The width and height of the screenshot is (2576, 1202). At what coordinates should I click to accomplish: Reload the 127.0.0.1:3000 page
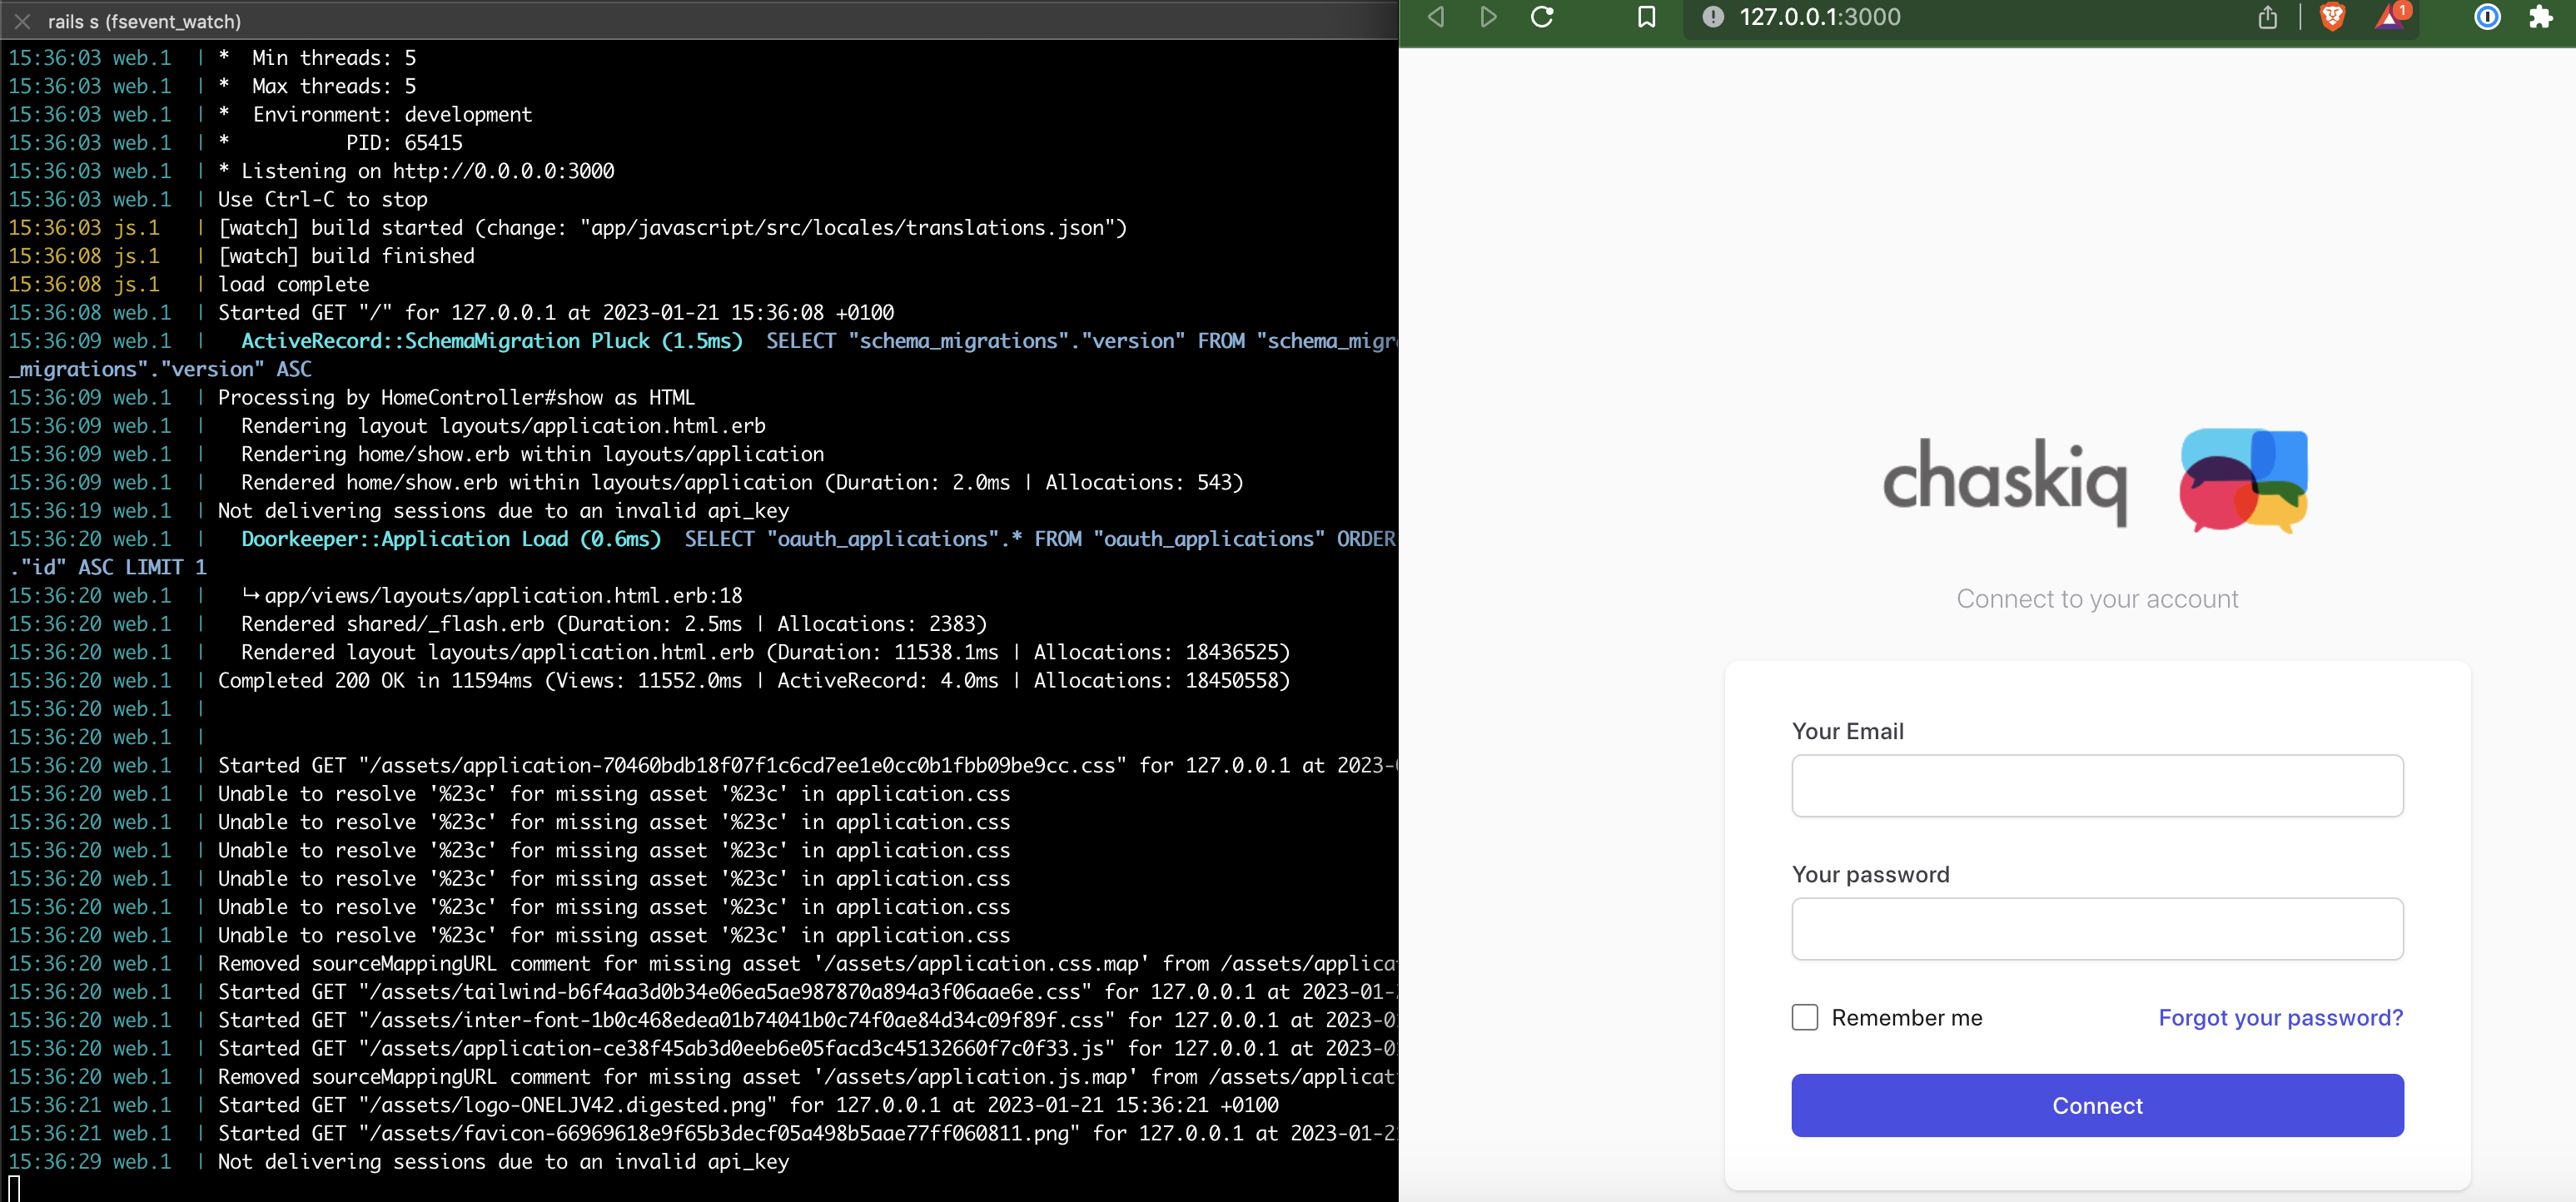point(1543,17)
